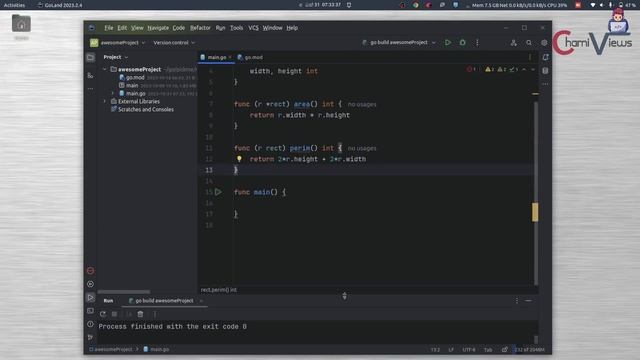Toggle the Run tool window stripe icon

coord(91,298)
